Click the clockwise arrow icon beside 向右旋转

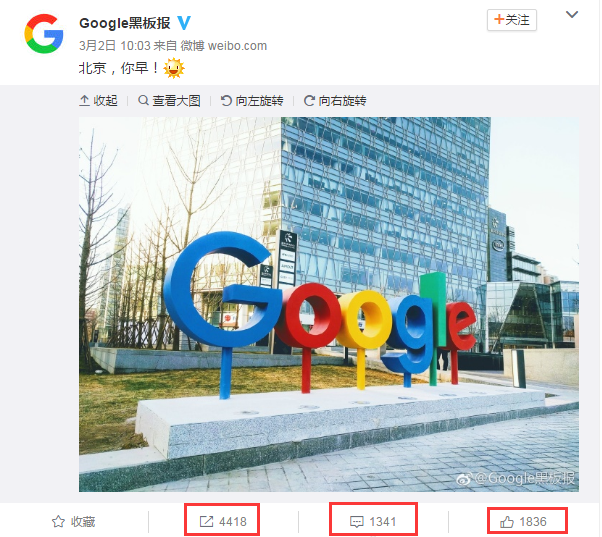pos(309,101)
